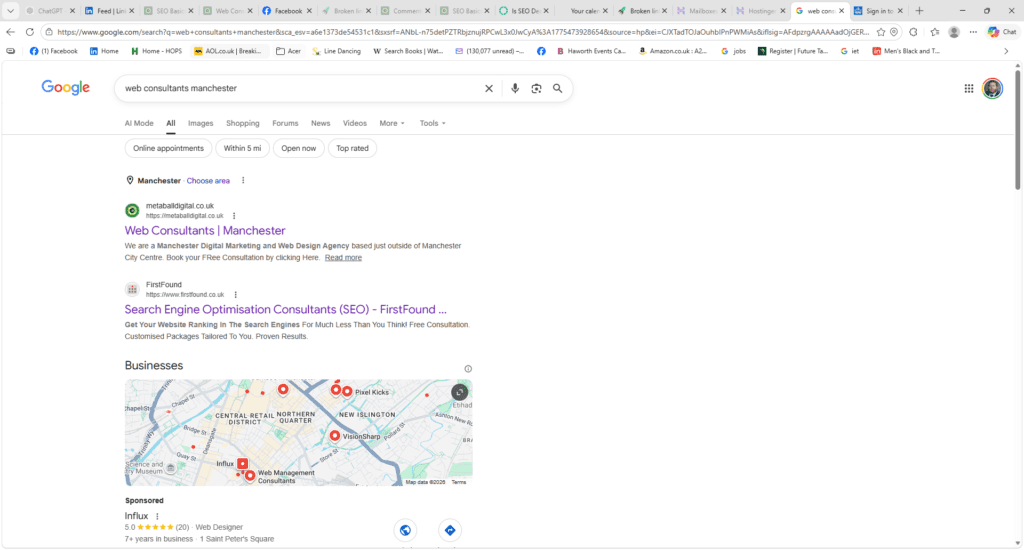Click the Choose area link
The height and width of the screenshot is (550, 1024).
click(x=208, y=181)
